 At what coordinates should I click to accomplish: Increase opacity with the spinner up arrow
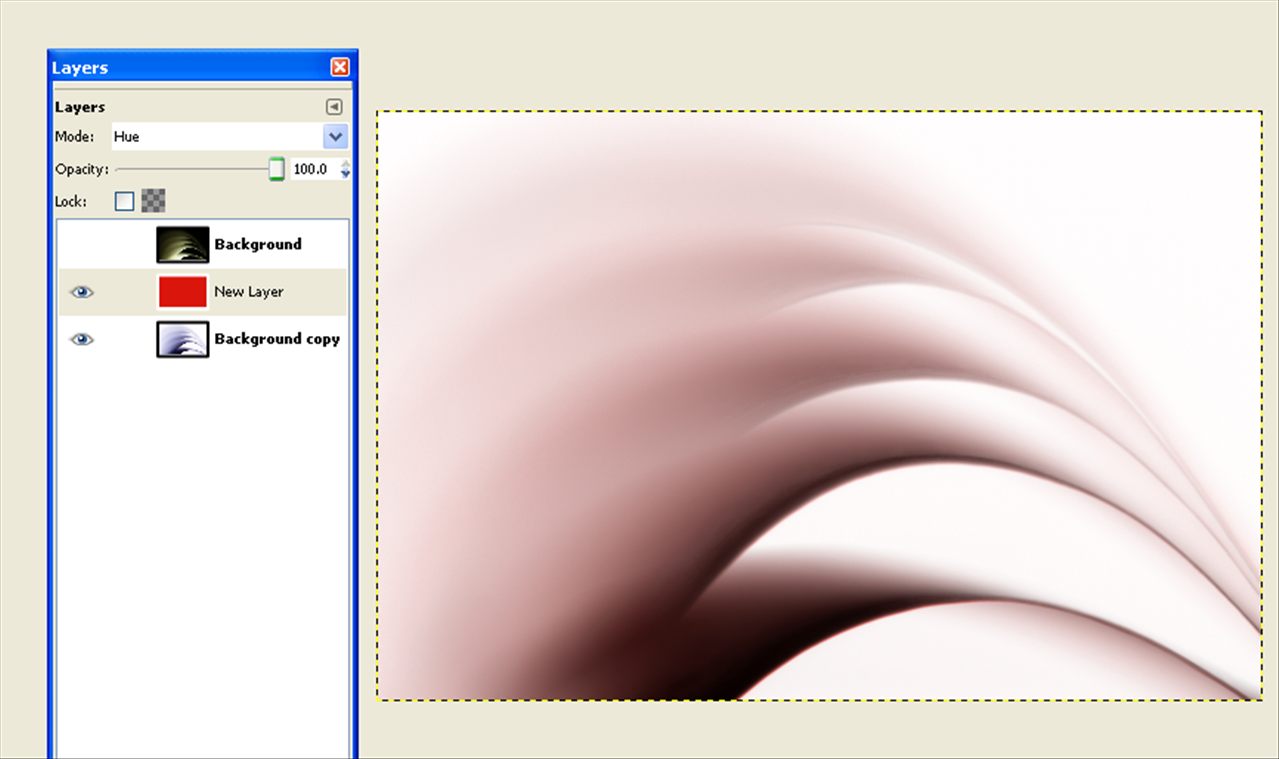point(346,164)
